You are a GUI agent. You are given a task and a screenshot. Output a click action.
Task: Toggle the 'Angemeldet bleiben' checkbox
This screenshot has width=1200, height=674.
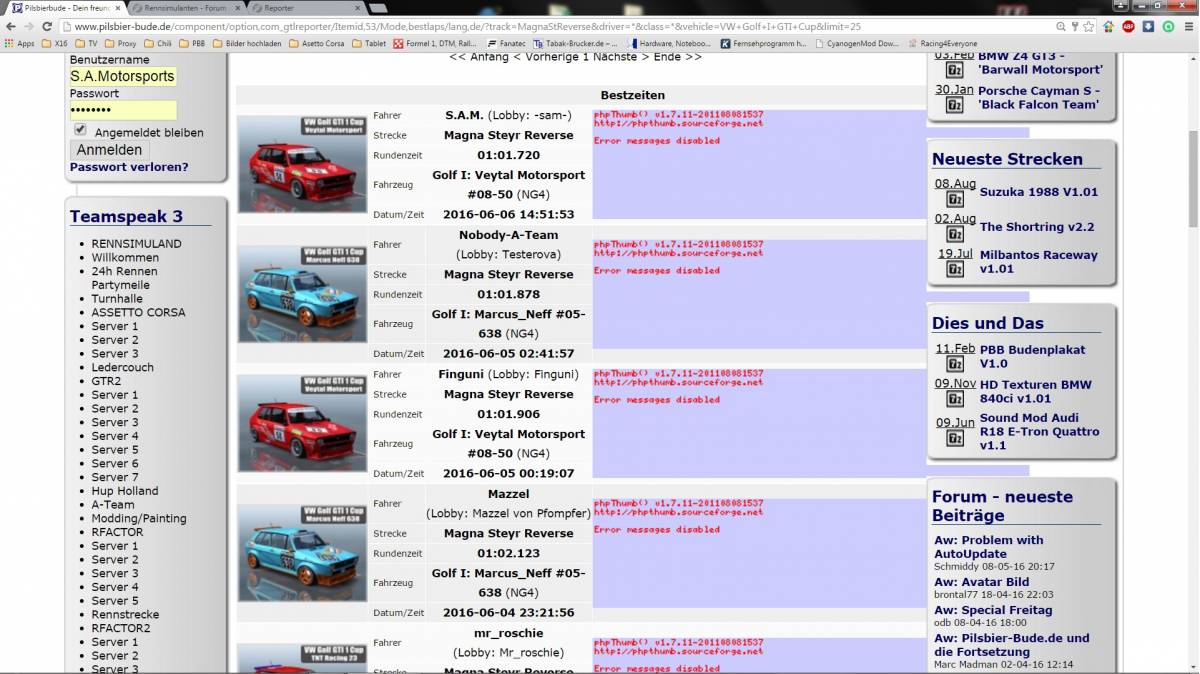[x=80, y=131]
